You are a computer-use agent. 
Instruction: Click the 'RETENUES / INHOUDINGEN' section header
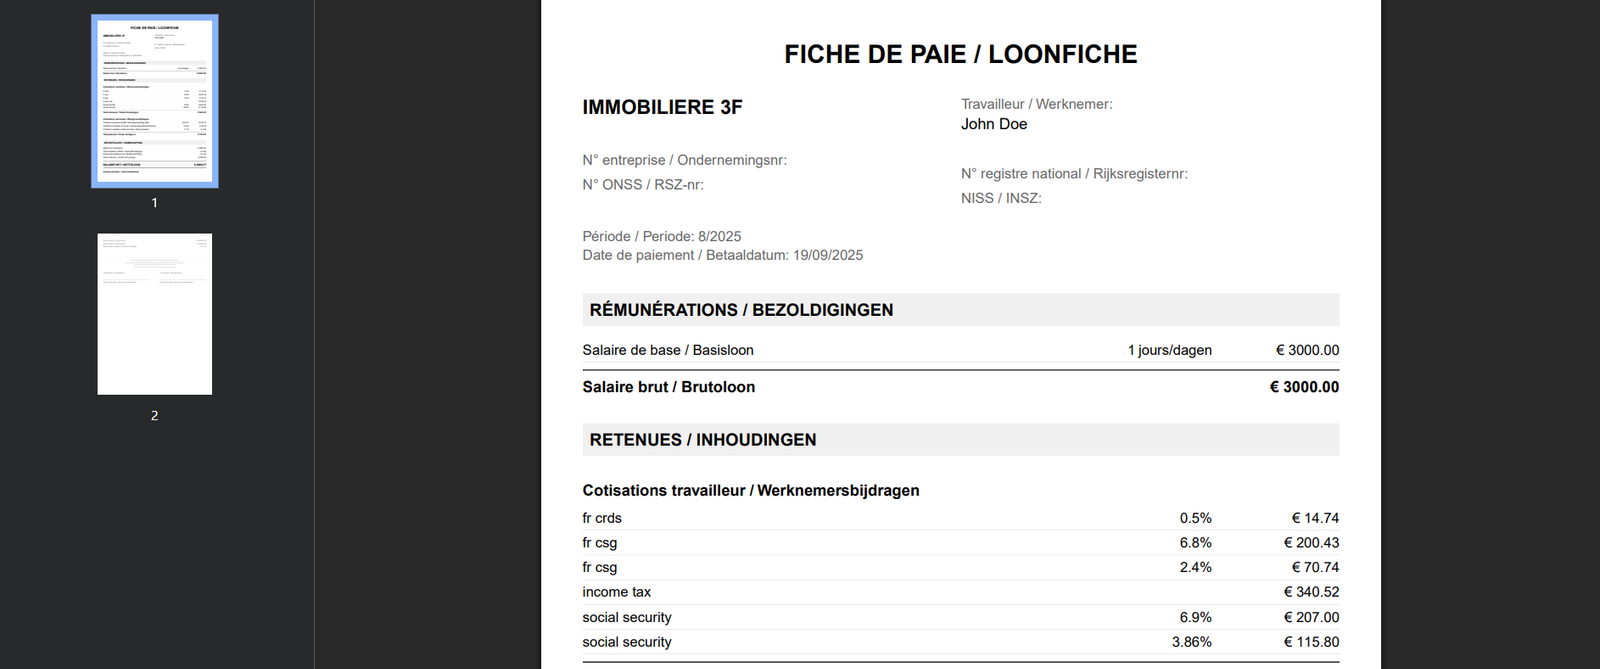[x=702, y=440]
